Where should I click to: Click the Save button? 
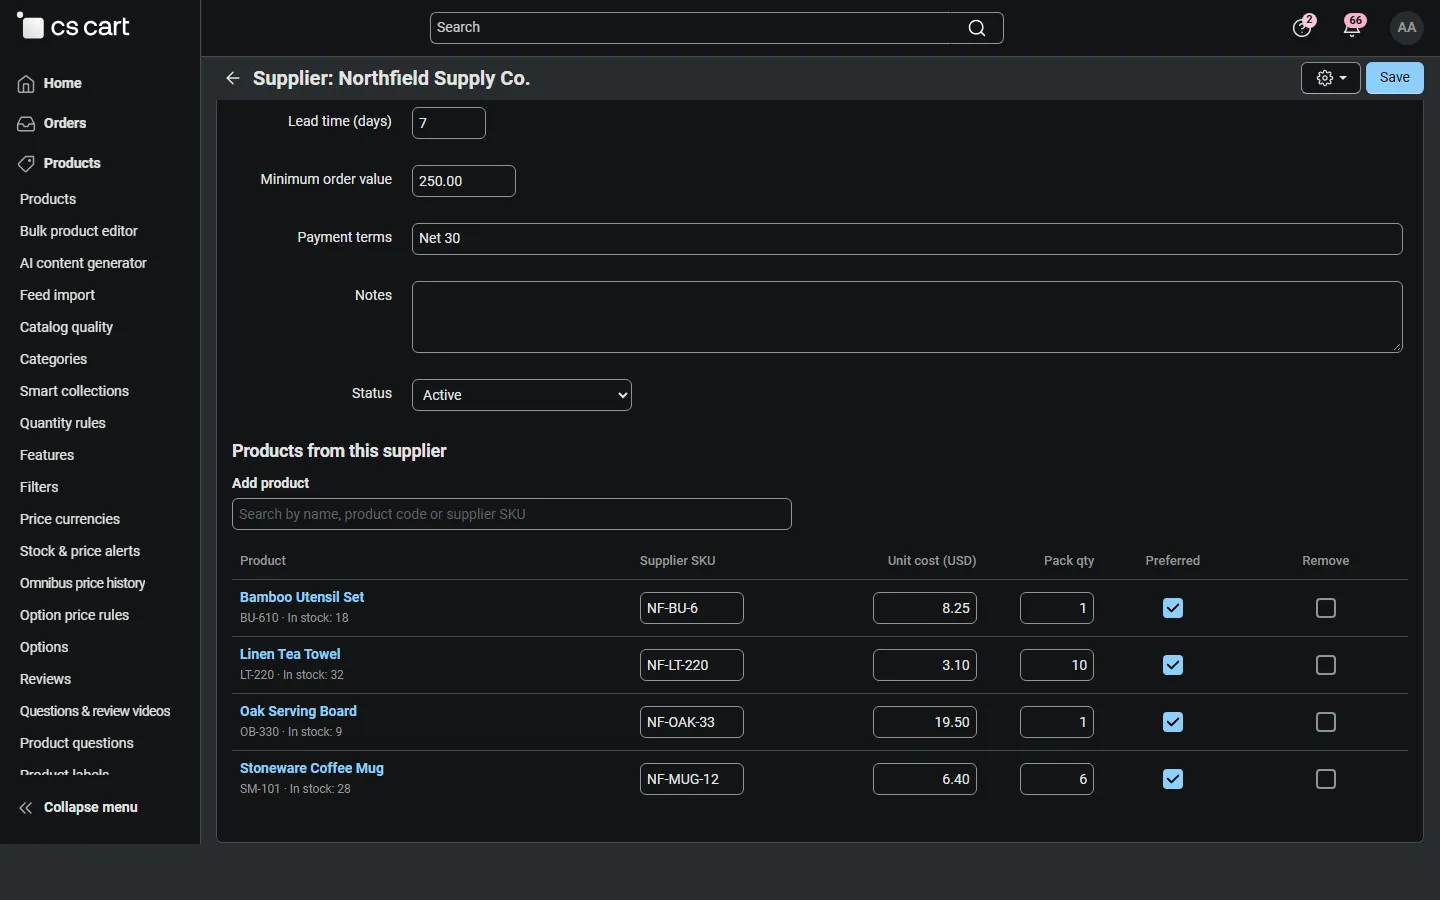1395,78
